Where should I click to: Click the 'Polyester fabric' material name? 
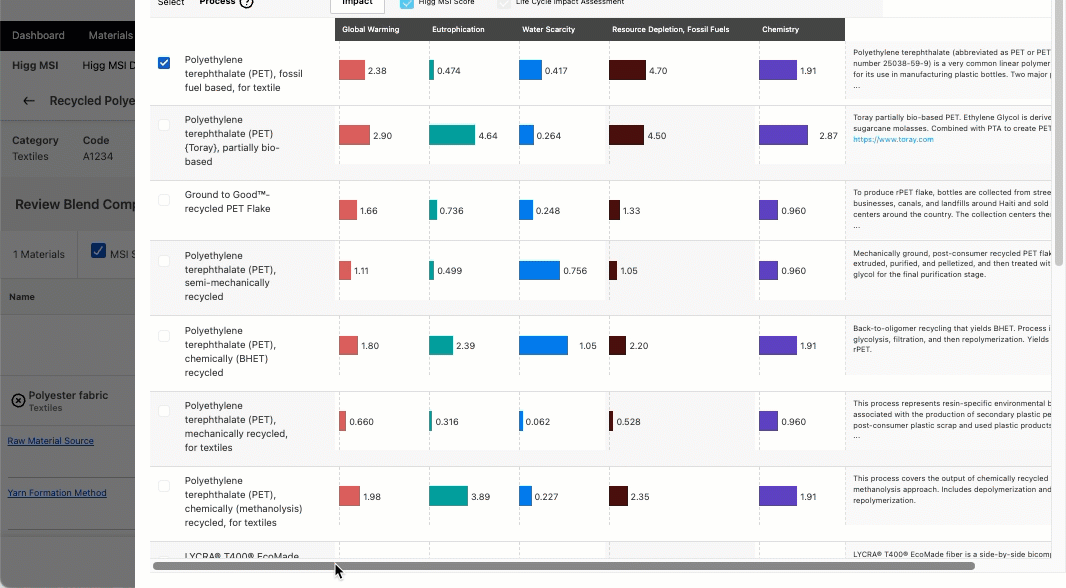68,395
